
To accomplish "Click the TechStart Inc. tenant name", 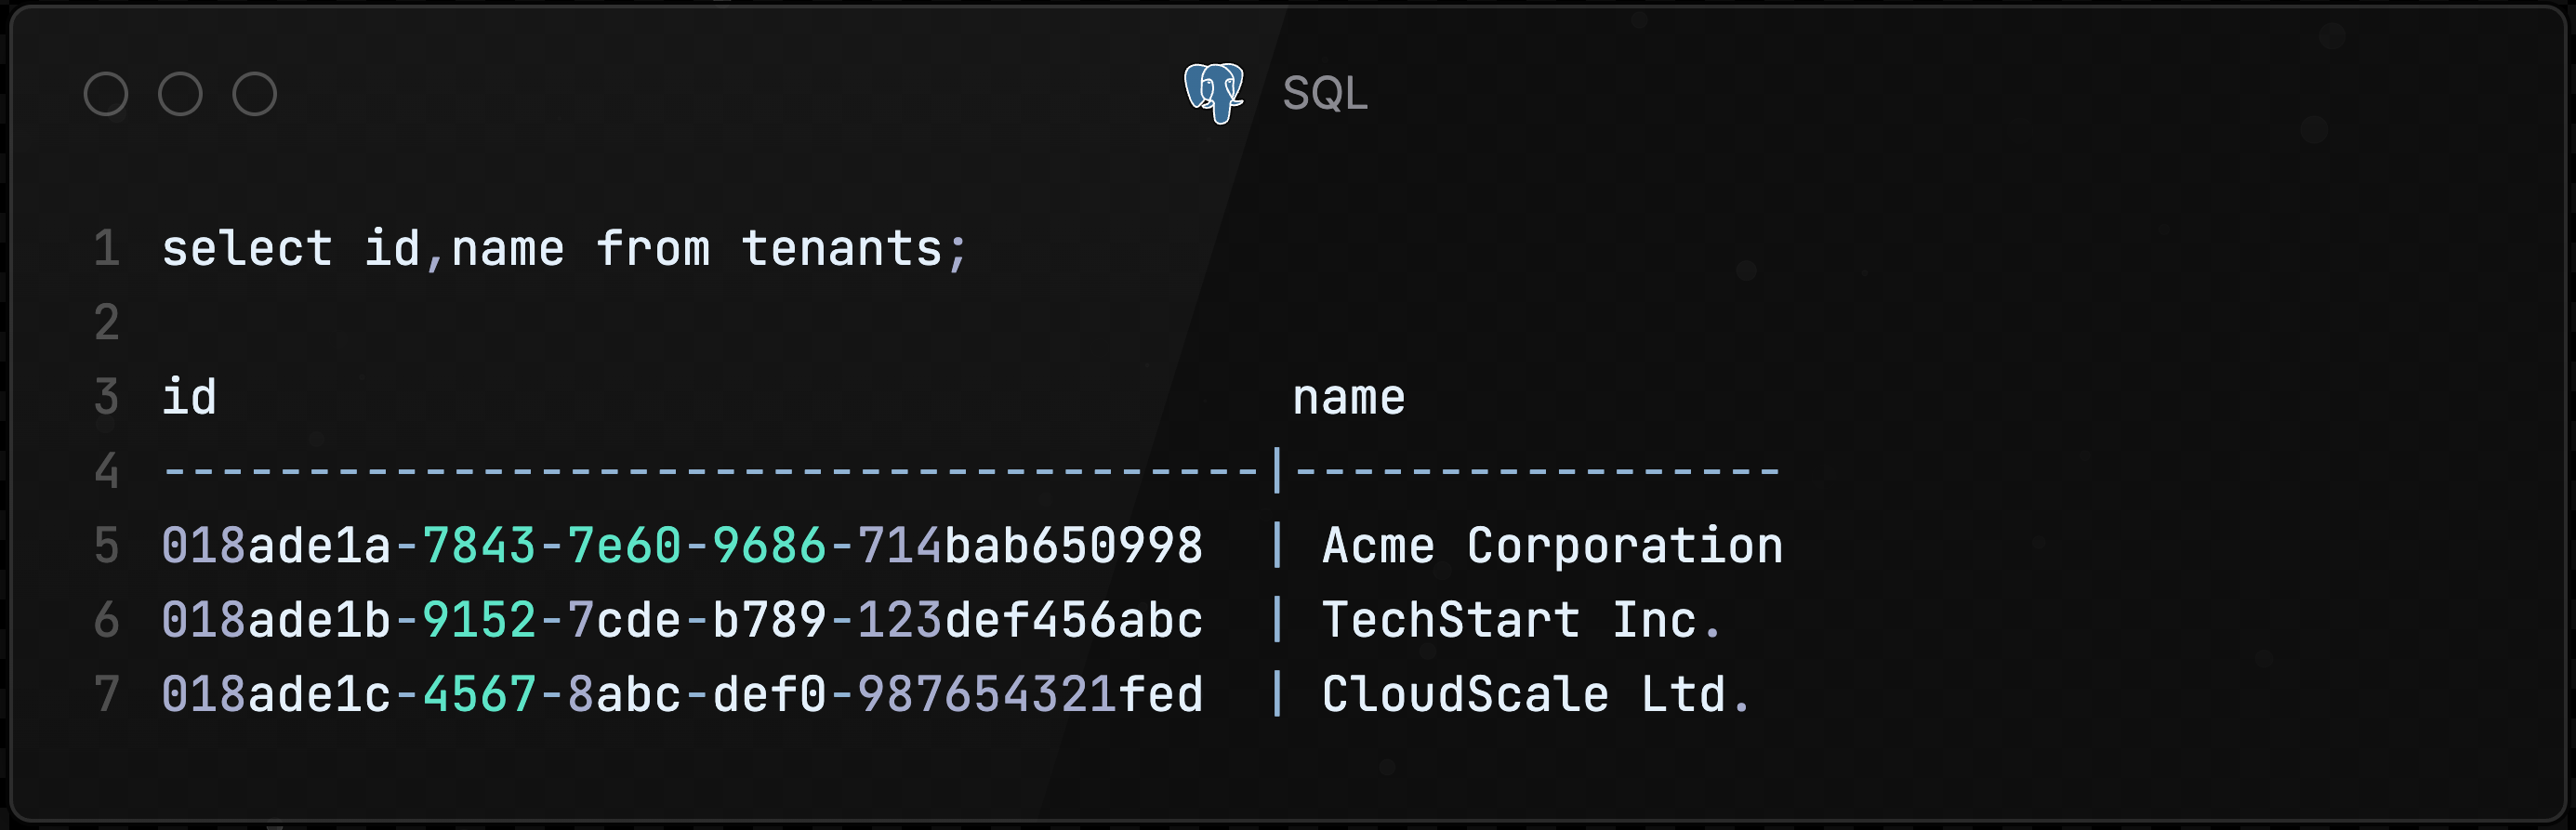I will [1520, 620].
